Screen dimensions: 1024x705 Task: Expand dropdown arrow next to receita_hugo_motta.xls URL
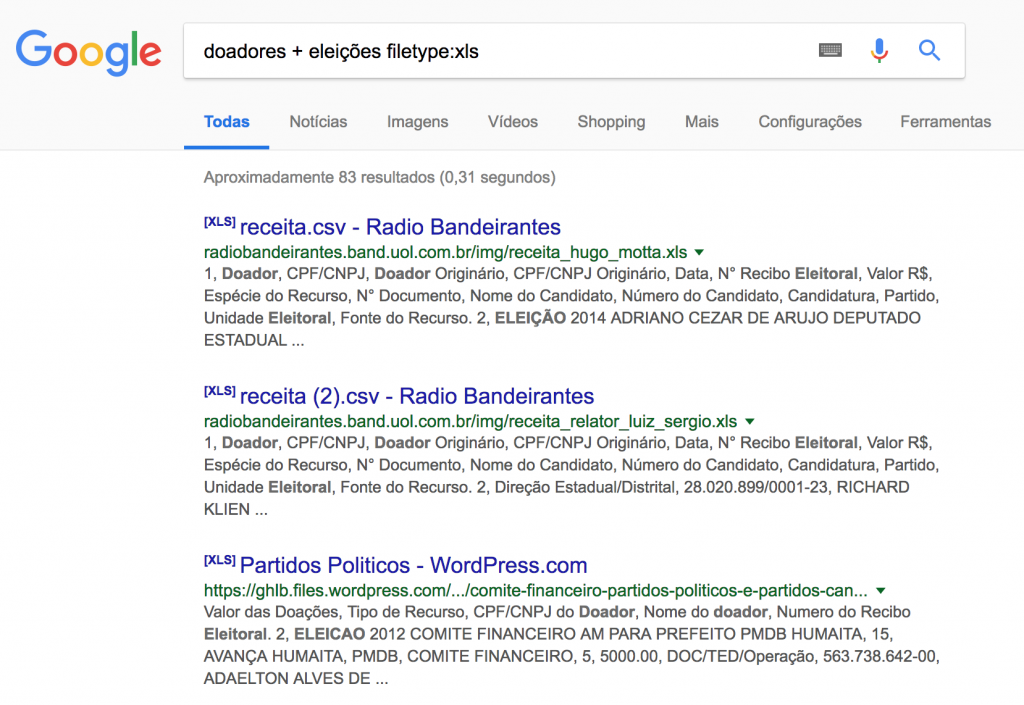699,252
